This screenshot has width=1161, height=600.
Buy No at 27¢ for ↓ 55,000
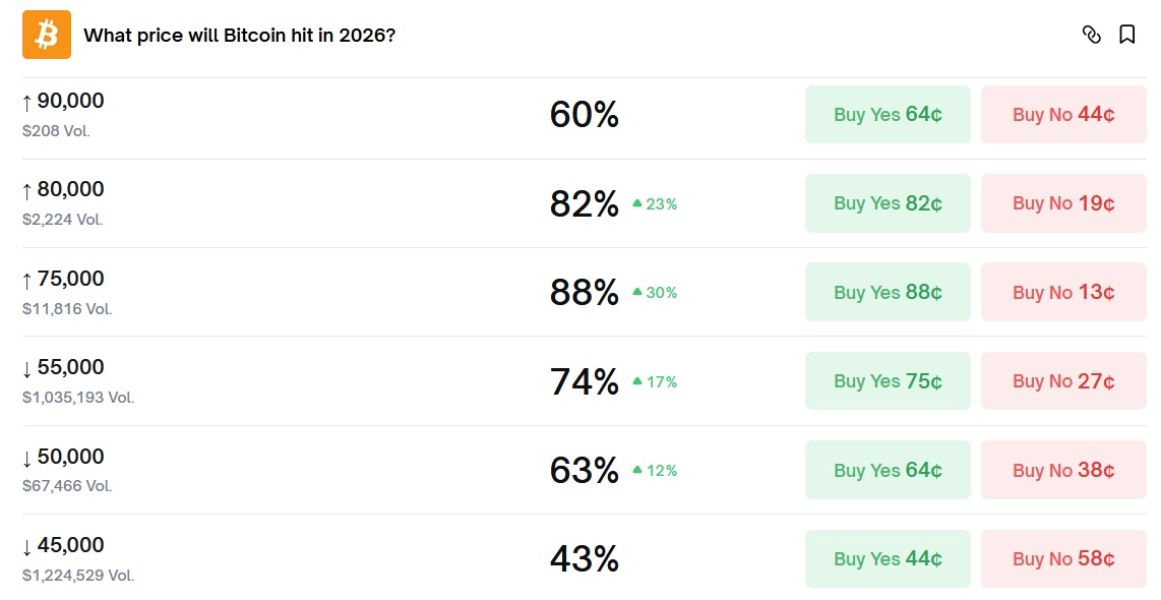1063,381
